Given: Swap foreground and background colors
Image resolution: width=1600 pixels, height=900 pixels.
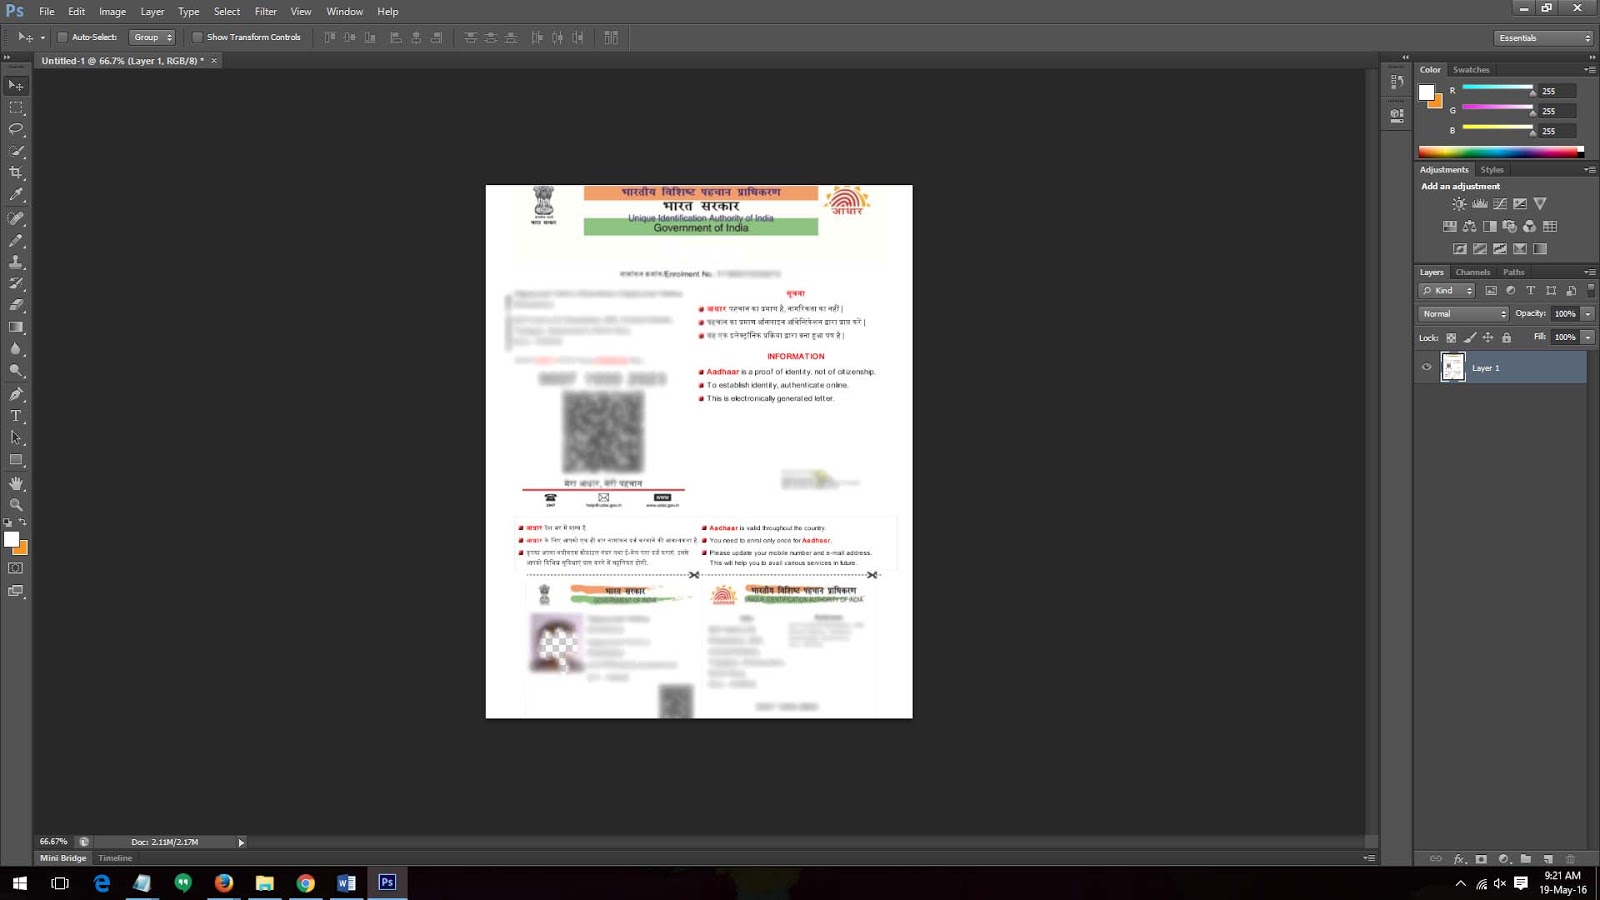Looking at the screenshot, I should [x=23, y=522].
